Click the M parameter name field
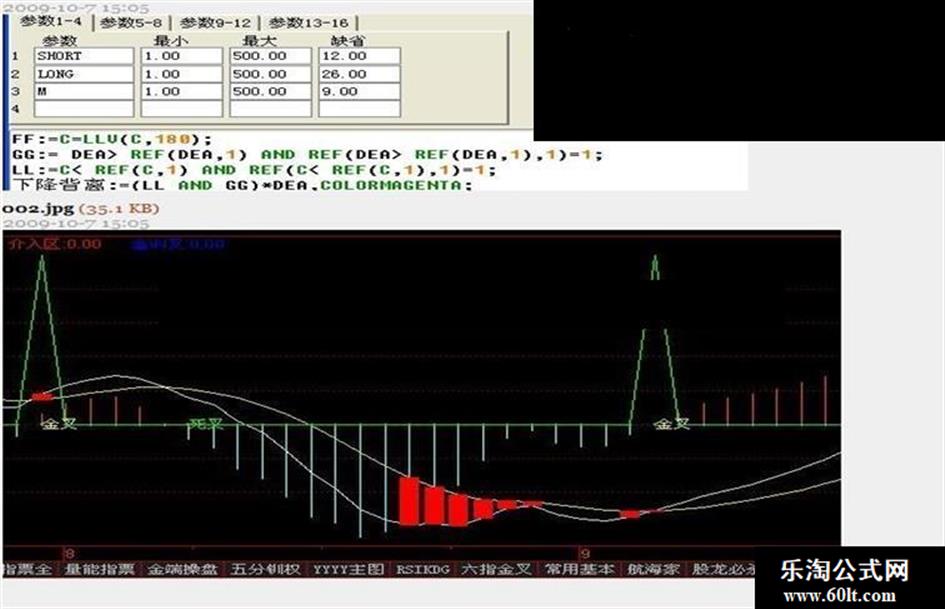945x609 pixels. coord(84,92)
